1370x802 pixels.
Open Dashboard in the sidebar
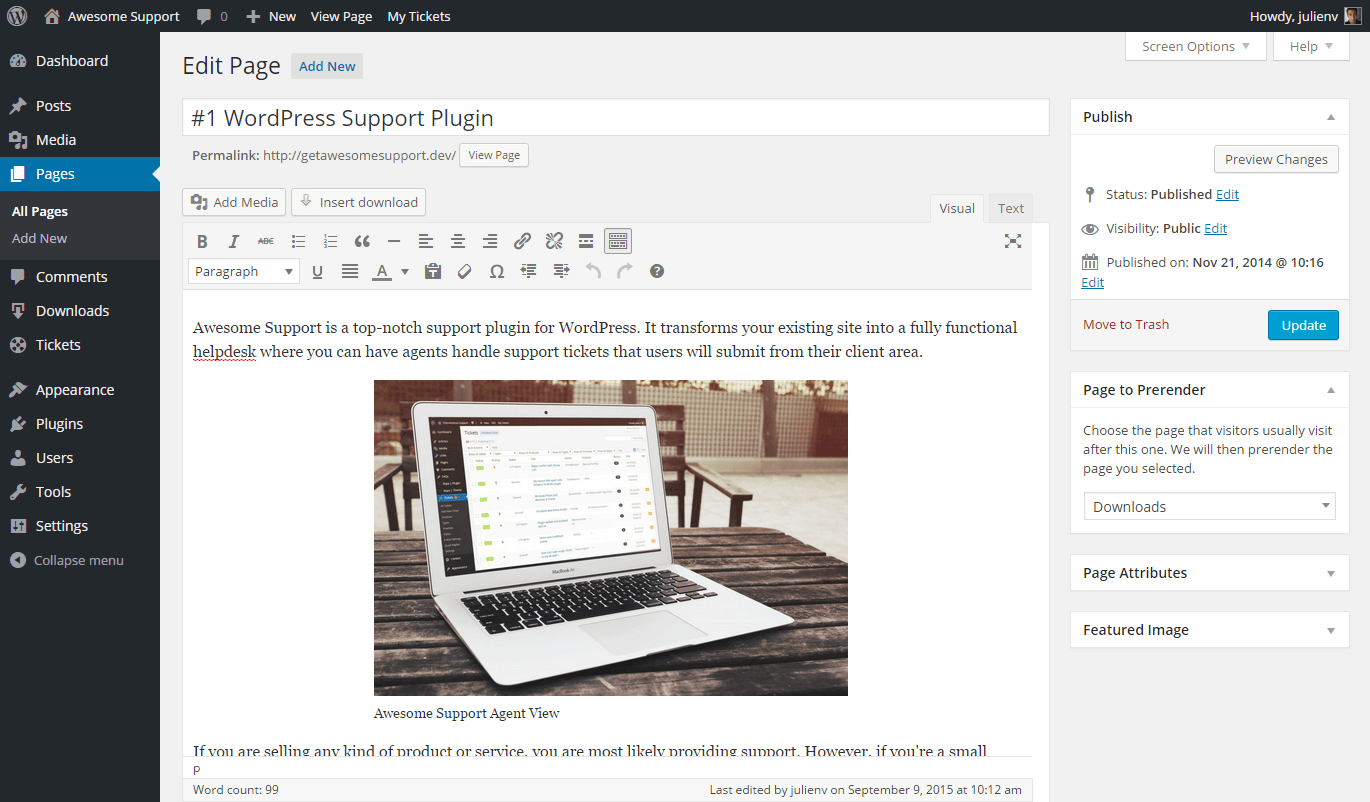[x=80, y=61]
